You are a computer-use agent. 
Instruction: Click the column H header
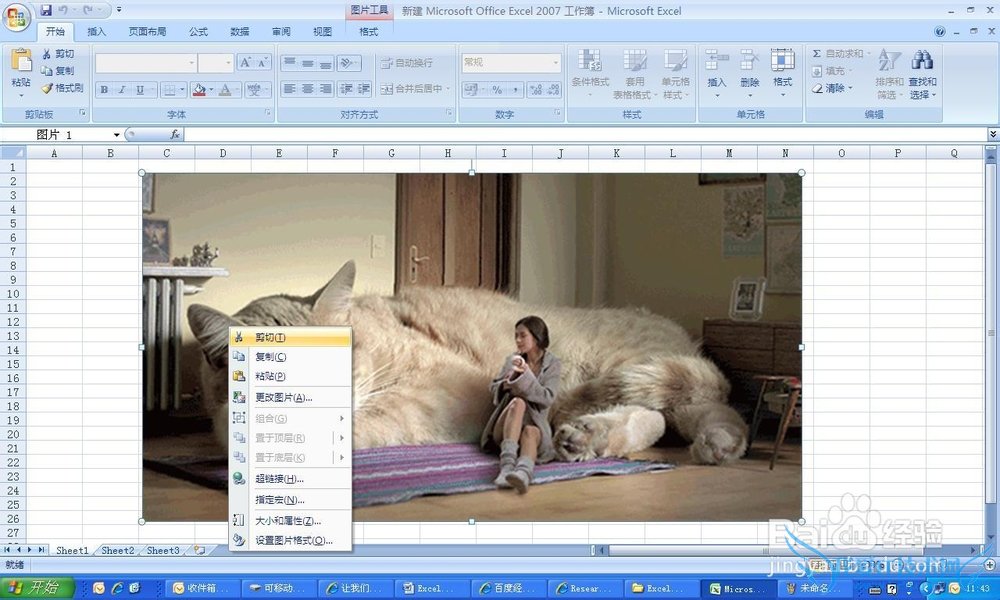click(448, 153)
